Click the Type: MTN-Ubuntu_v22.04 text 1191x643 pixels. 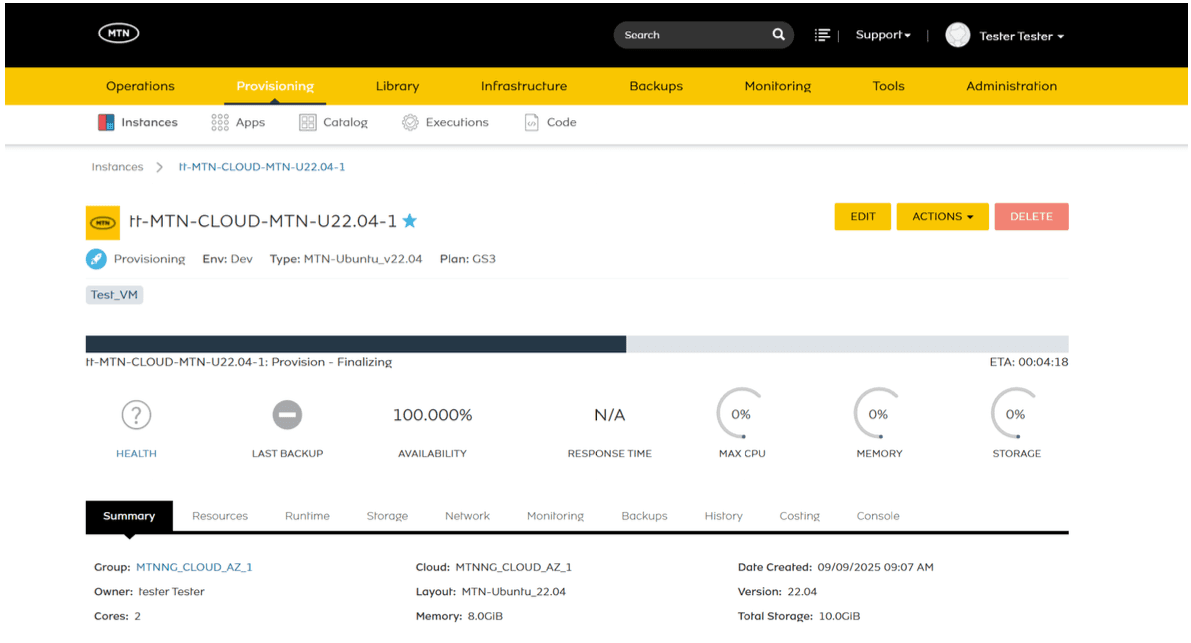[x=346, y=259]
